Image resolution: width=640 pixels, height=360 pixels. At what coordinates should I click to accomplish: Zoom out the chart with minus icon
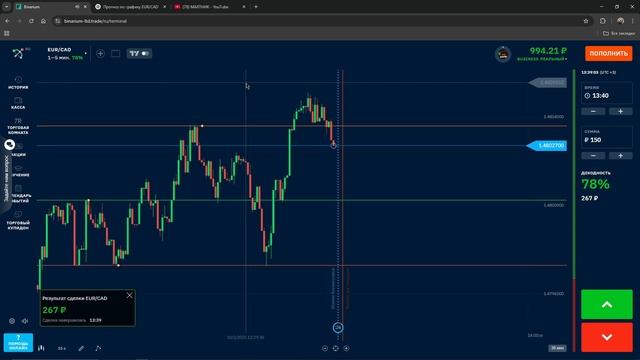pyautogui.click(x=325, y=348)
